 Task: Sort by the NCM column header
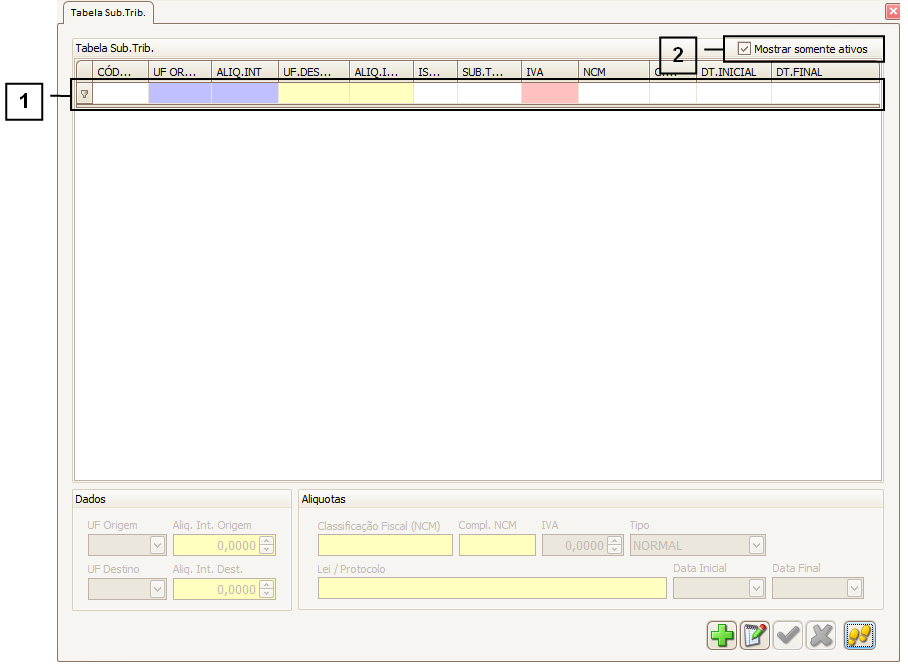[612, 72]
